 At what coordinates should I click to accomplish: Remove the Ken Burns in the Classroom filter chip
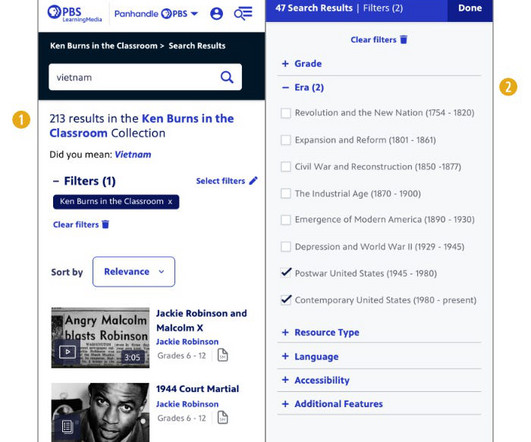coord(170,202)
